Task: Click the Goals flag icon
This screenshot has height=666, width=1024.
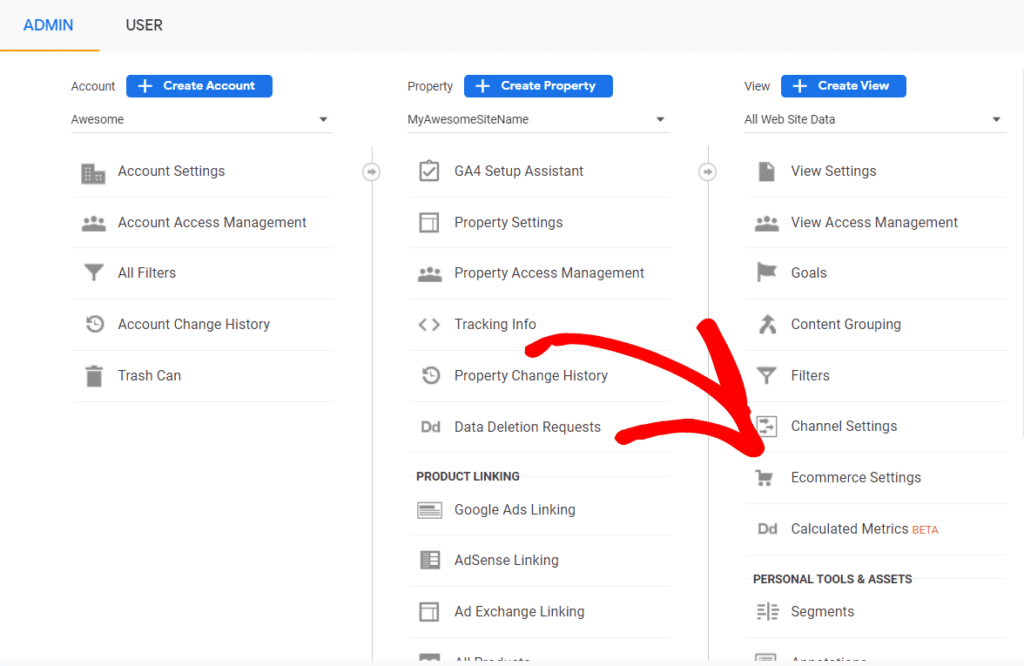Action: click(x=767, y=272)
